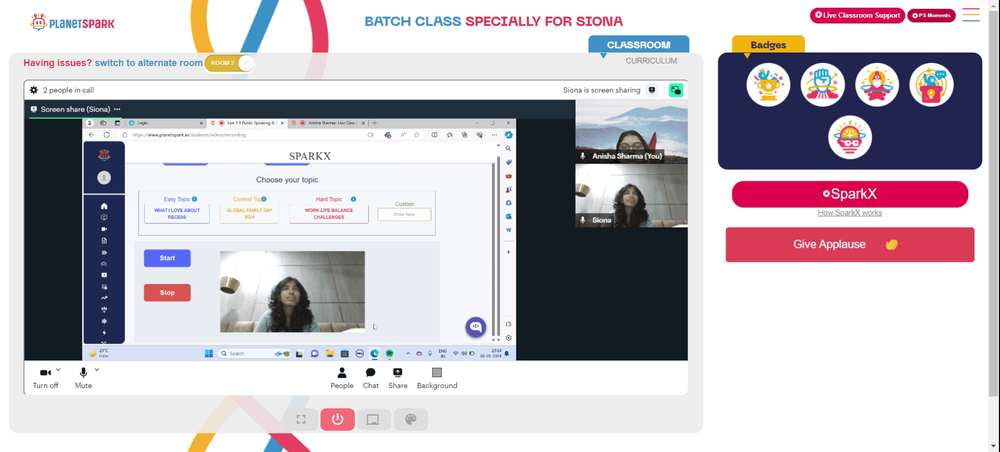Image resolution: width=1000 pixels, height=452 pixels.
Task: Click the Share screen icon
Action: [x=397, y=373]
